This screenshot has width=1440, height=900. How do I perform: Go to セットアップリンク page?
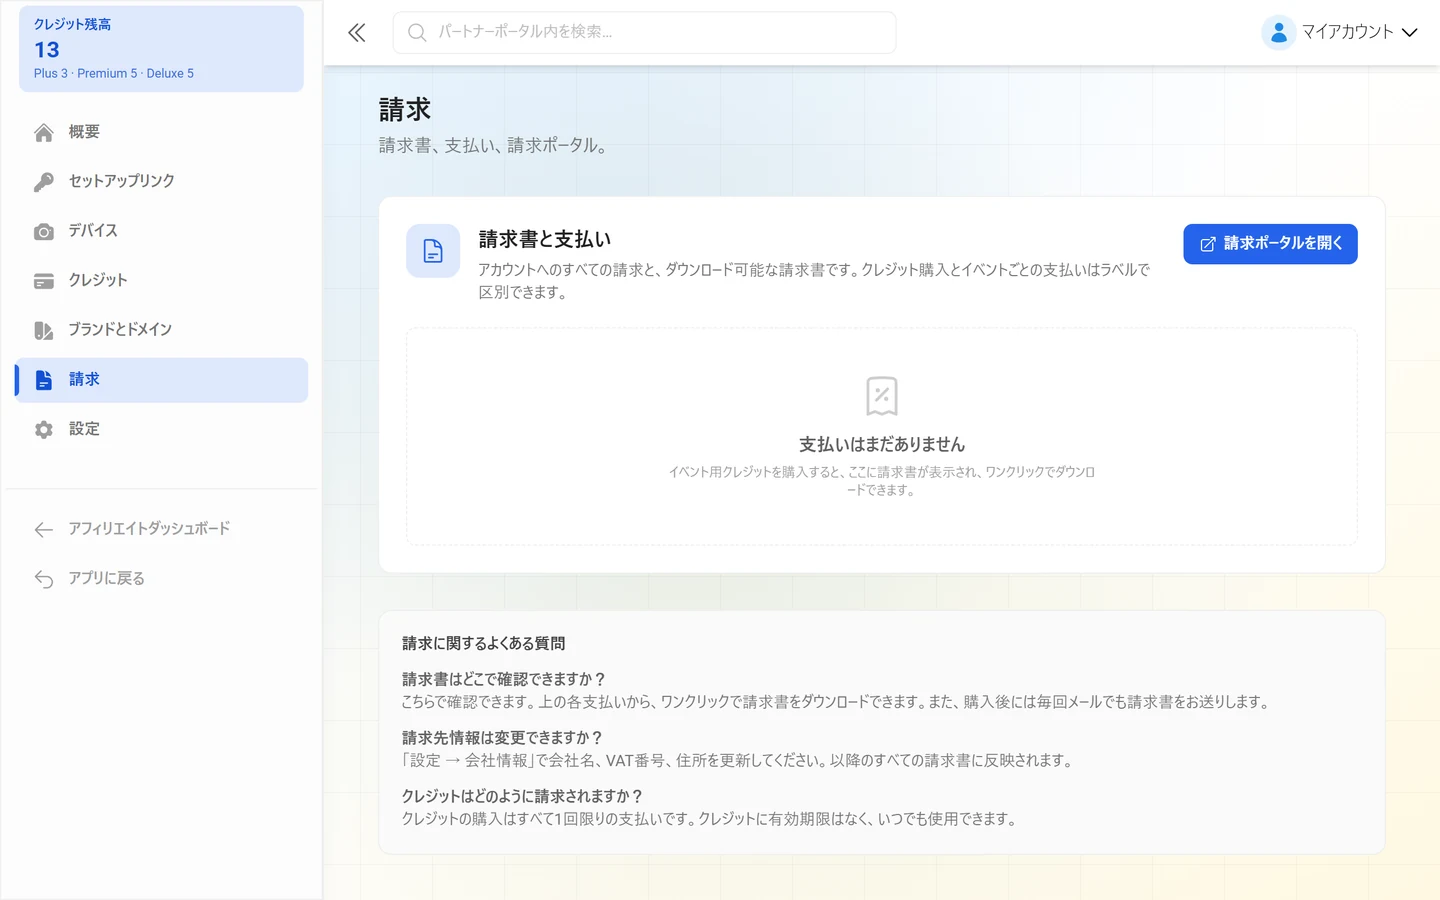[x=161, y=181]
